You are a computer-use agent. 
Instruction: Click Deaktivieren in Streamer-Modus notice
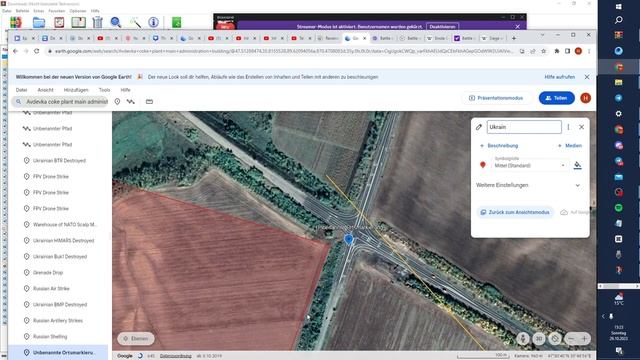[442, 27]
